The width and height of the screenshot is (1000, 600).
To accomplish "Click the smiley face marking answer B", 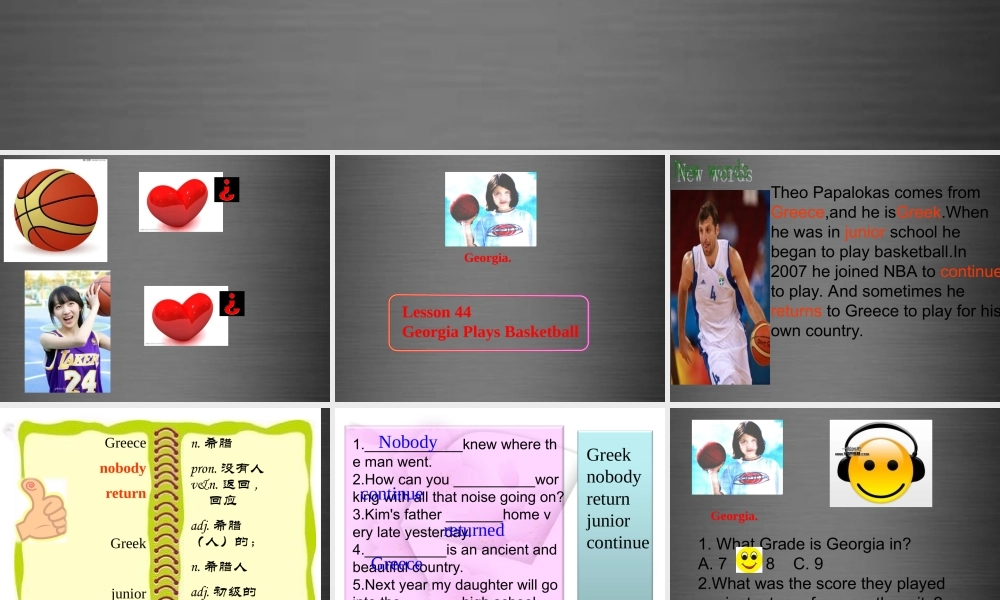I will point(749,560).
